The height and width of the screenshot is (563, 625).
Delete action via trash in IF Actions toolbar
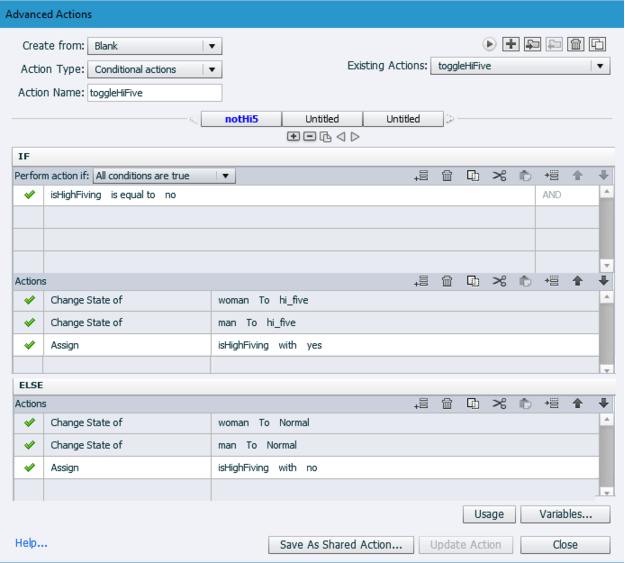click(447, 281)
